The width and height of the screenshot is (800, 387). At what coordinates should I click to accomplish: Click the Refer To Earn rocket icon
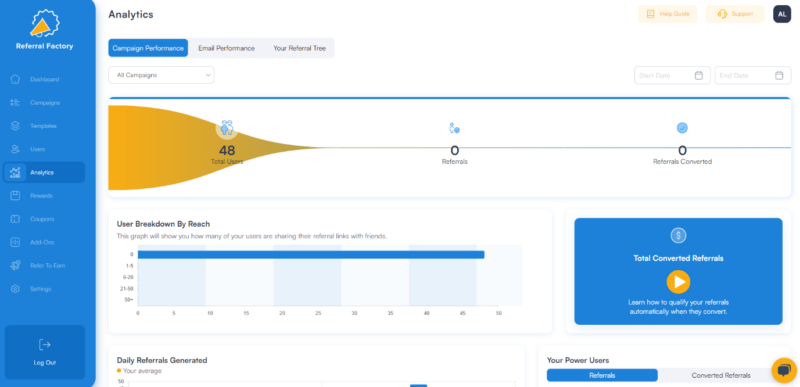[15, 266]
